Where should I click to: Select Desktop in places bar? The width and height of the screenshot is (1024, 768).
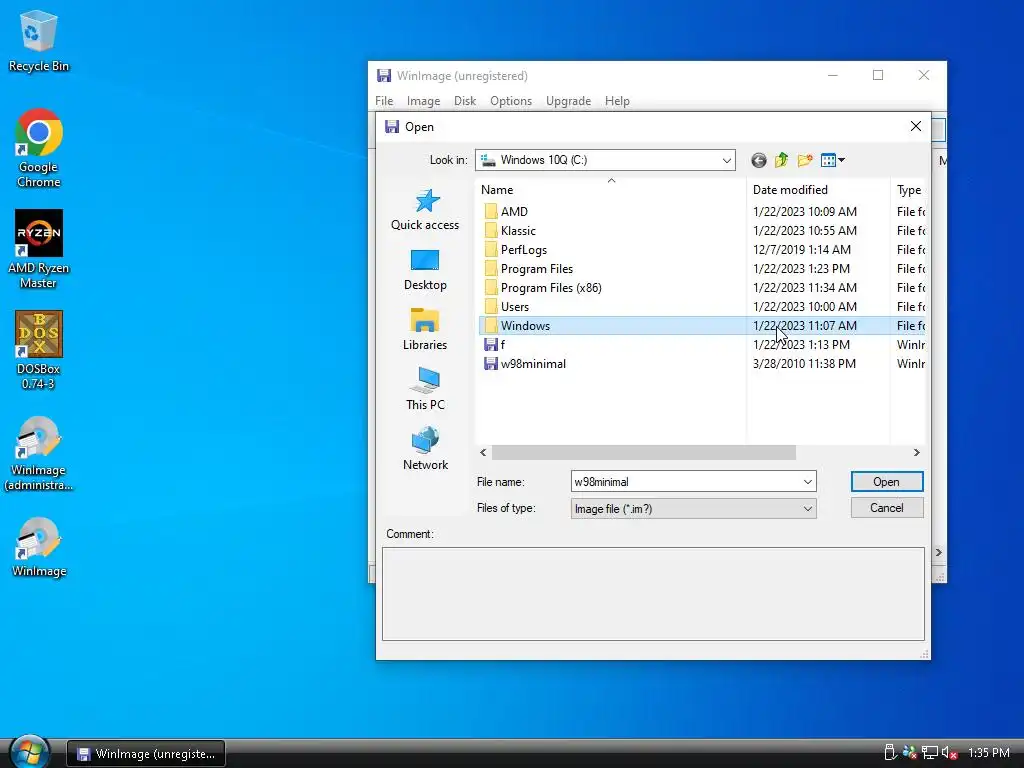(x=425, y=270)
